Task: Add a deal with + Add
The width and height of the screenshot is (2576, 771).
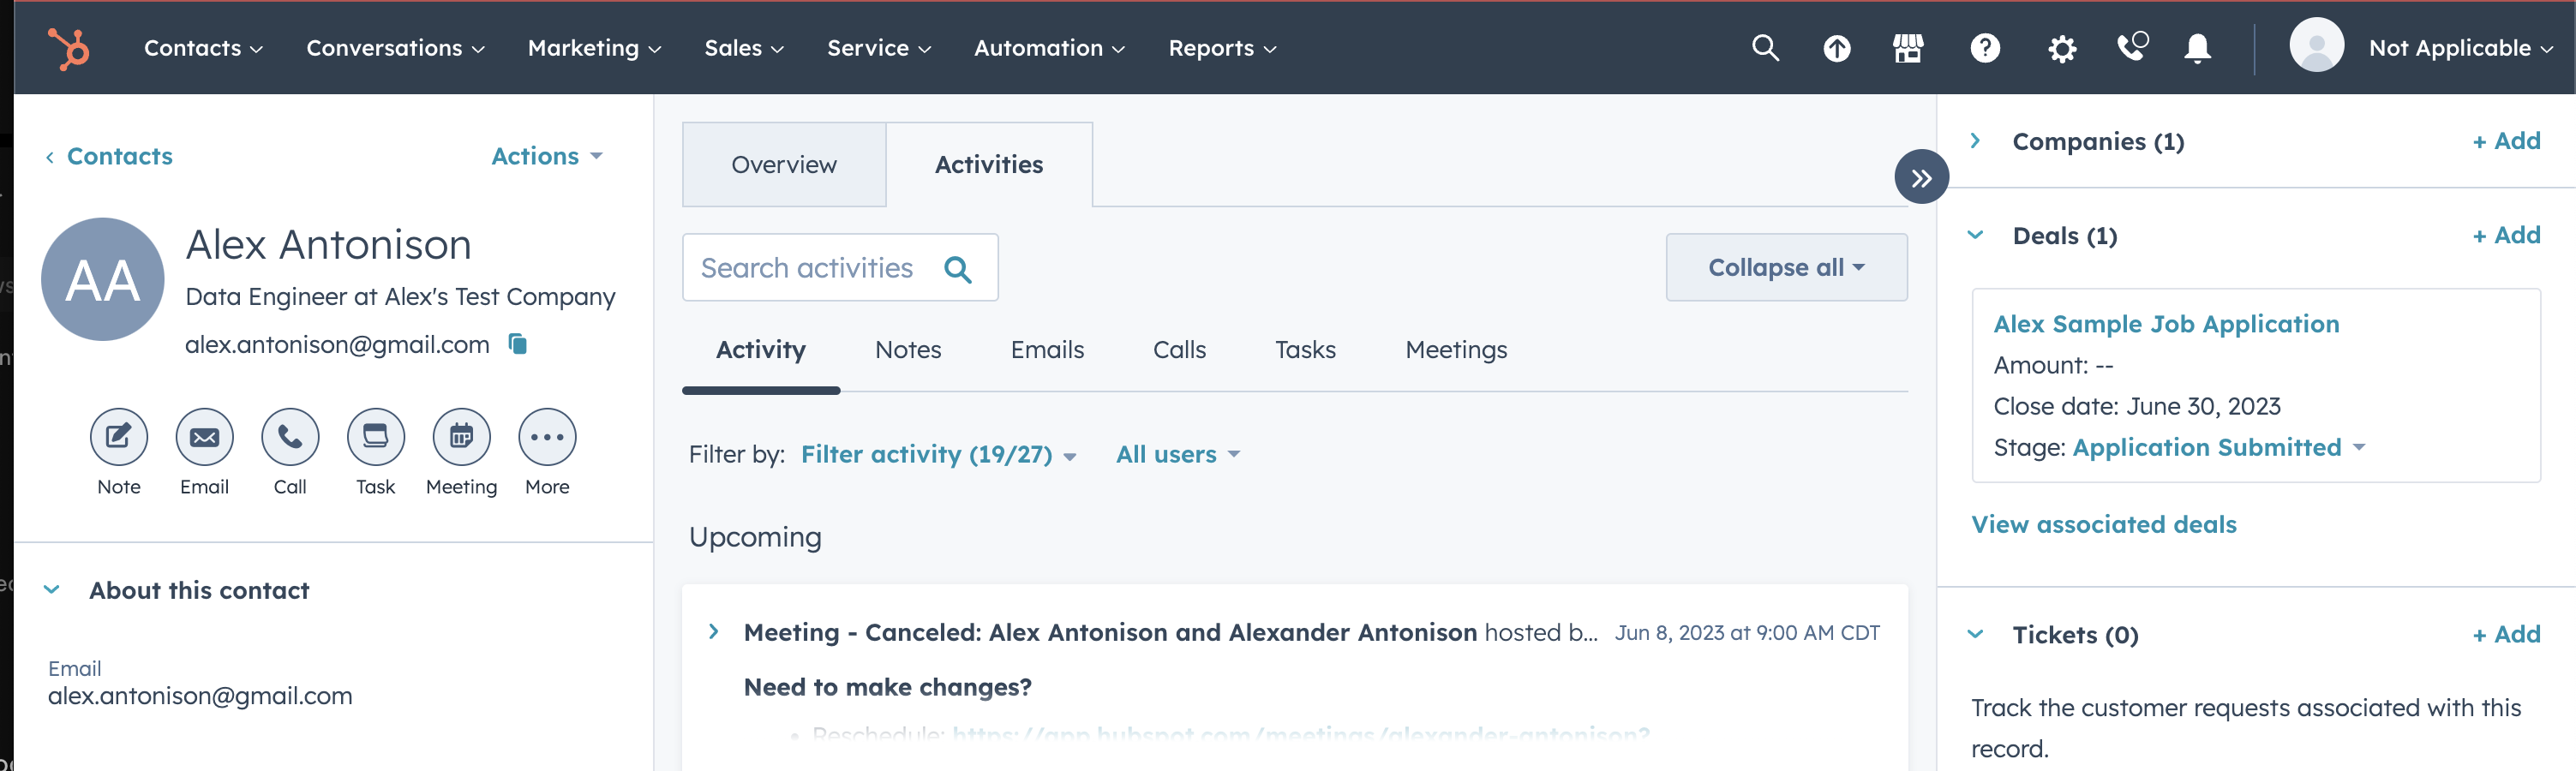Action: coord(2506,235)
